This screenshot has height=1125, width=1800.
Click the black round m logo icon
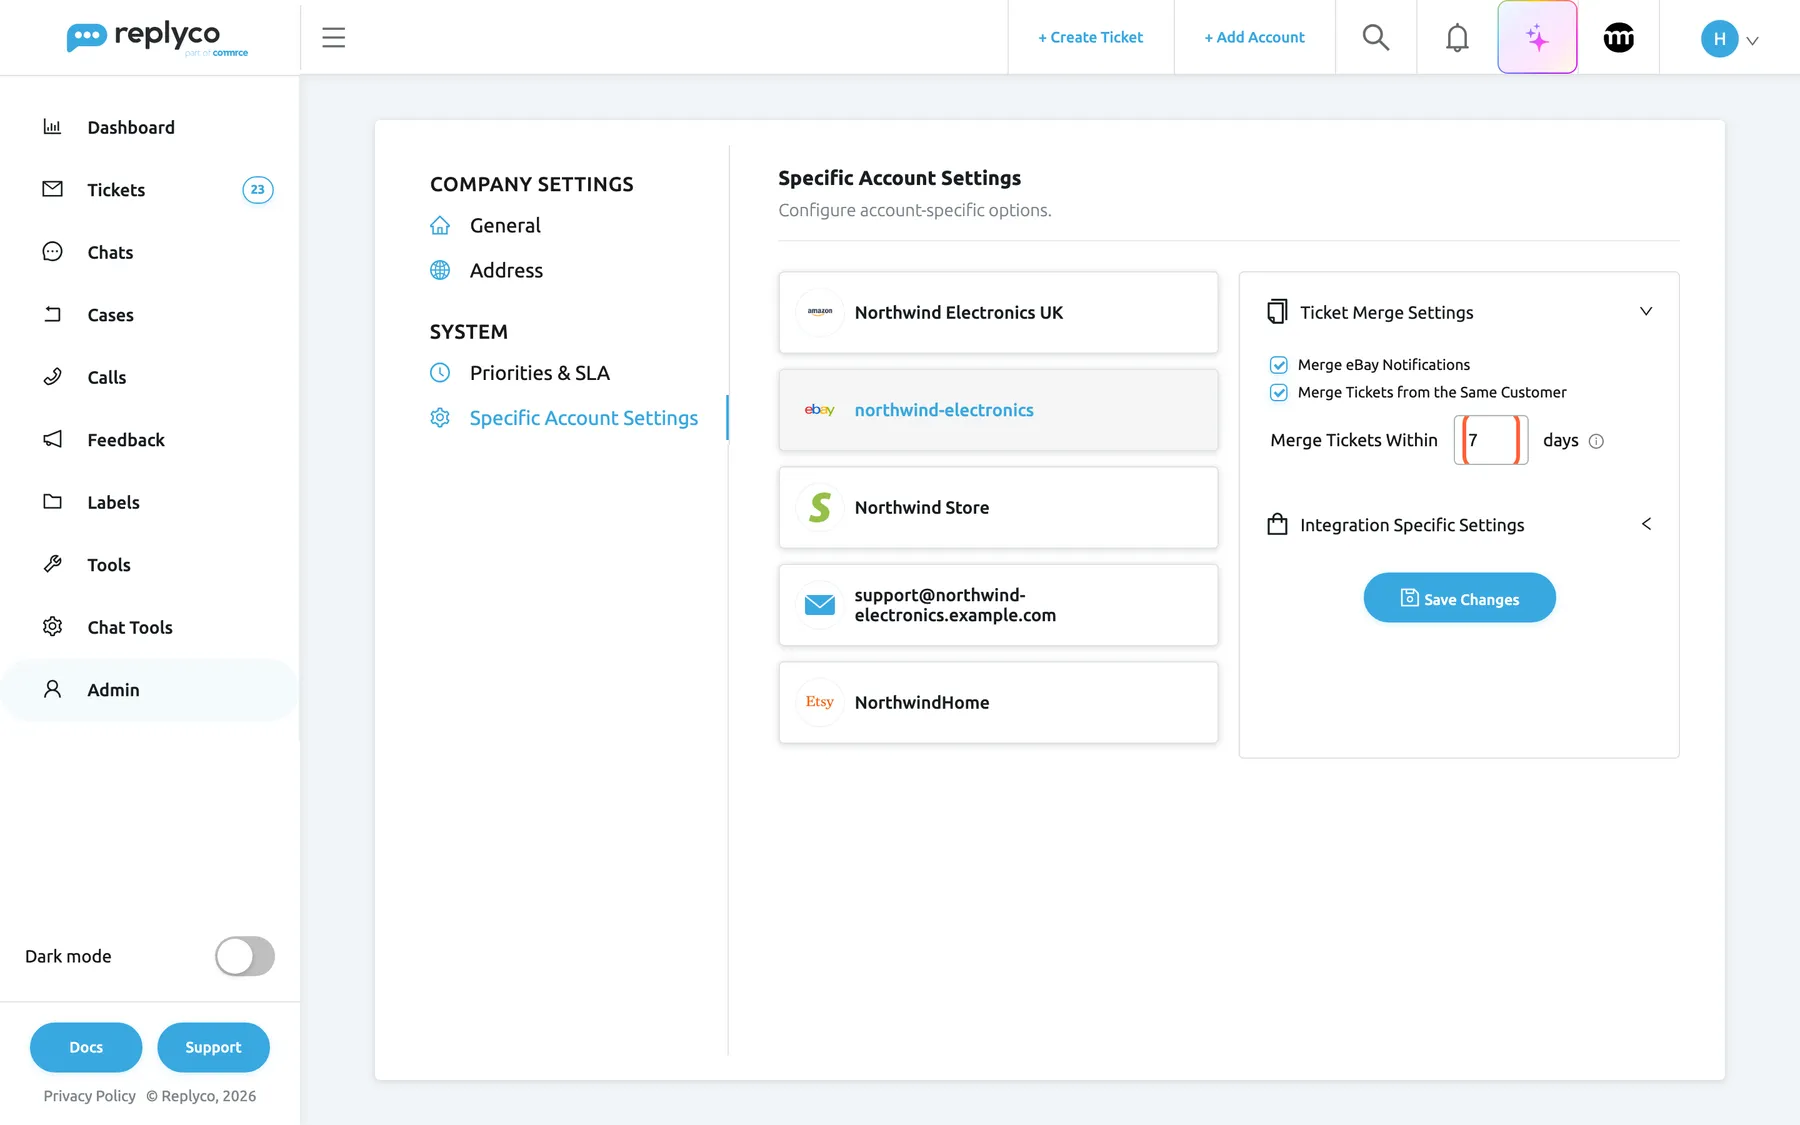click(1618, 37)
